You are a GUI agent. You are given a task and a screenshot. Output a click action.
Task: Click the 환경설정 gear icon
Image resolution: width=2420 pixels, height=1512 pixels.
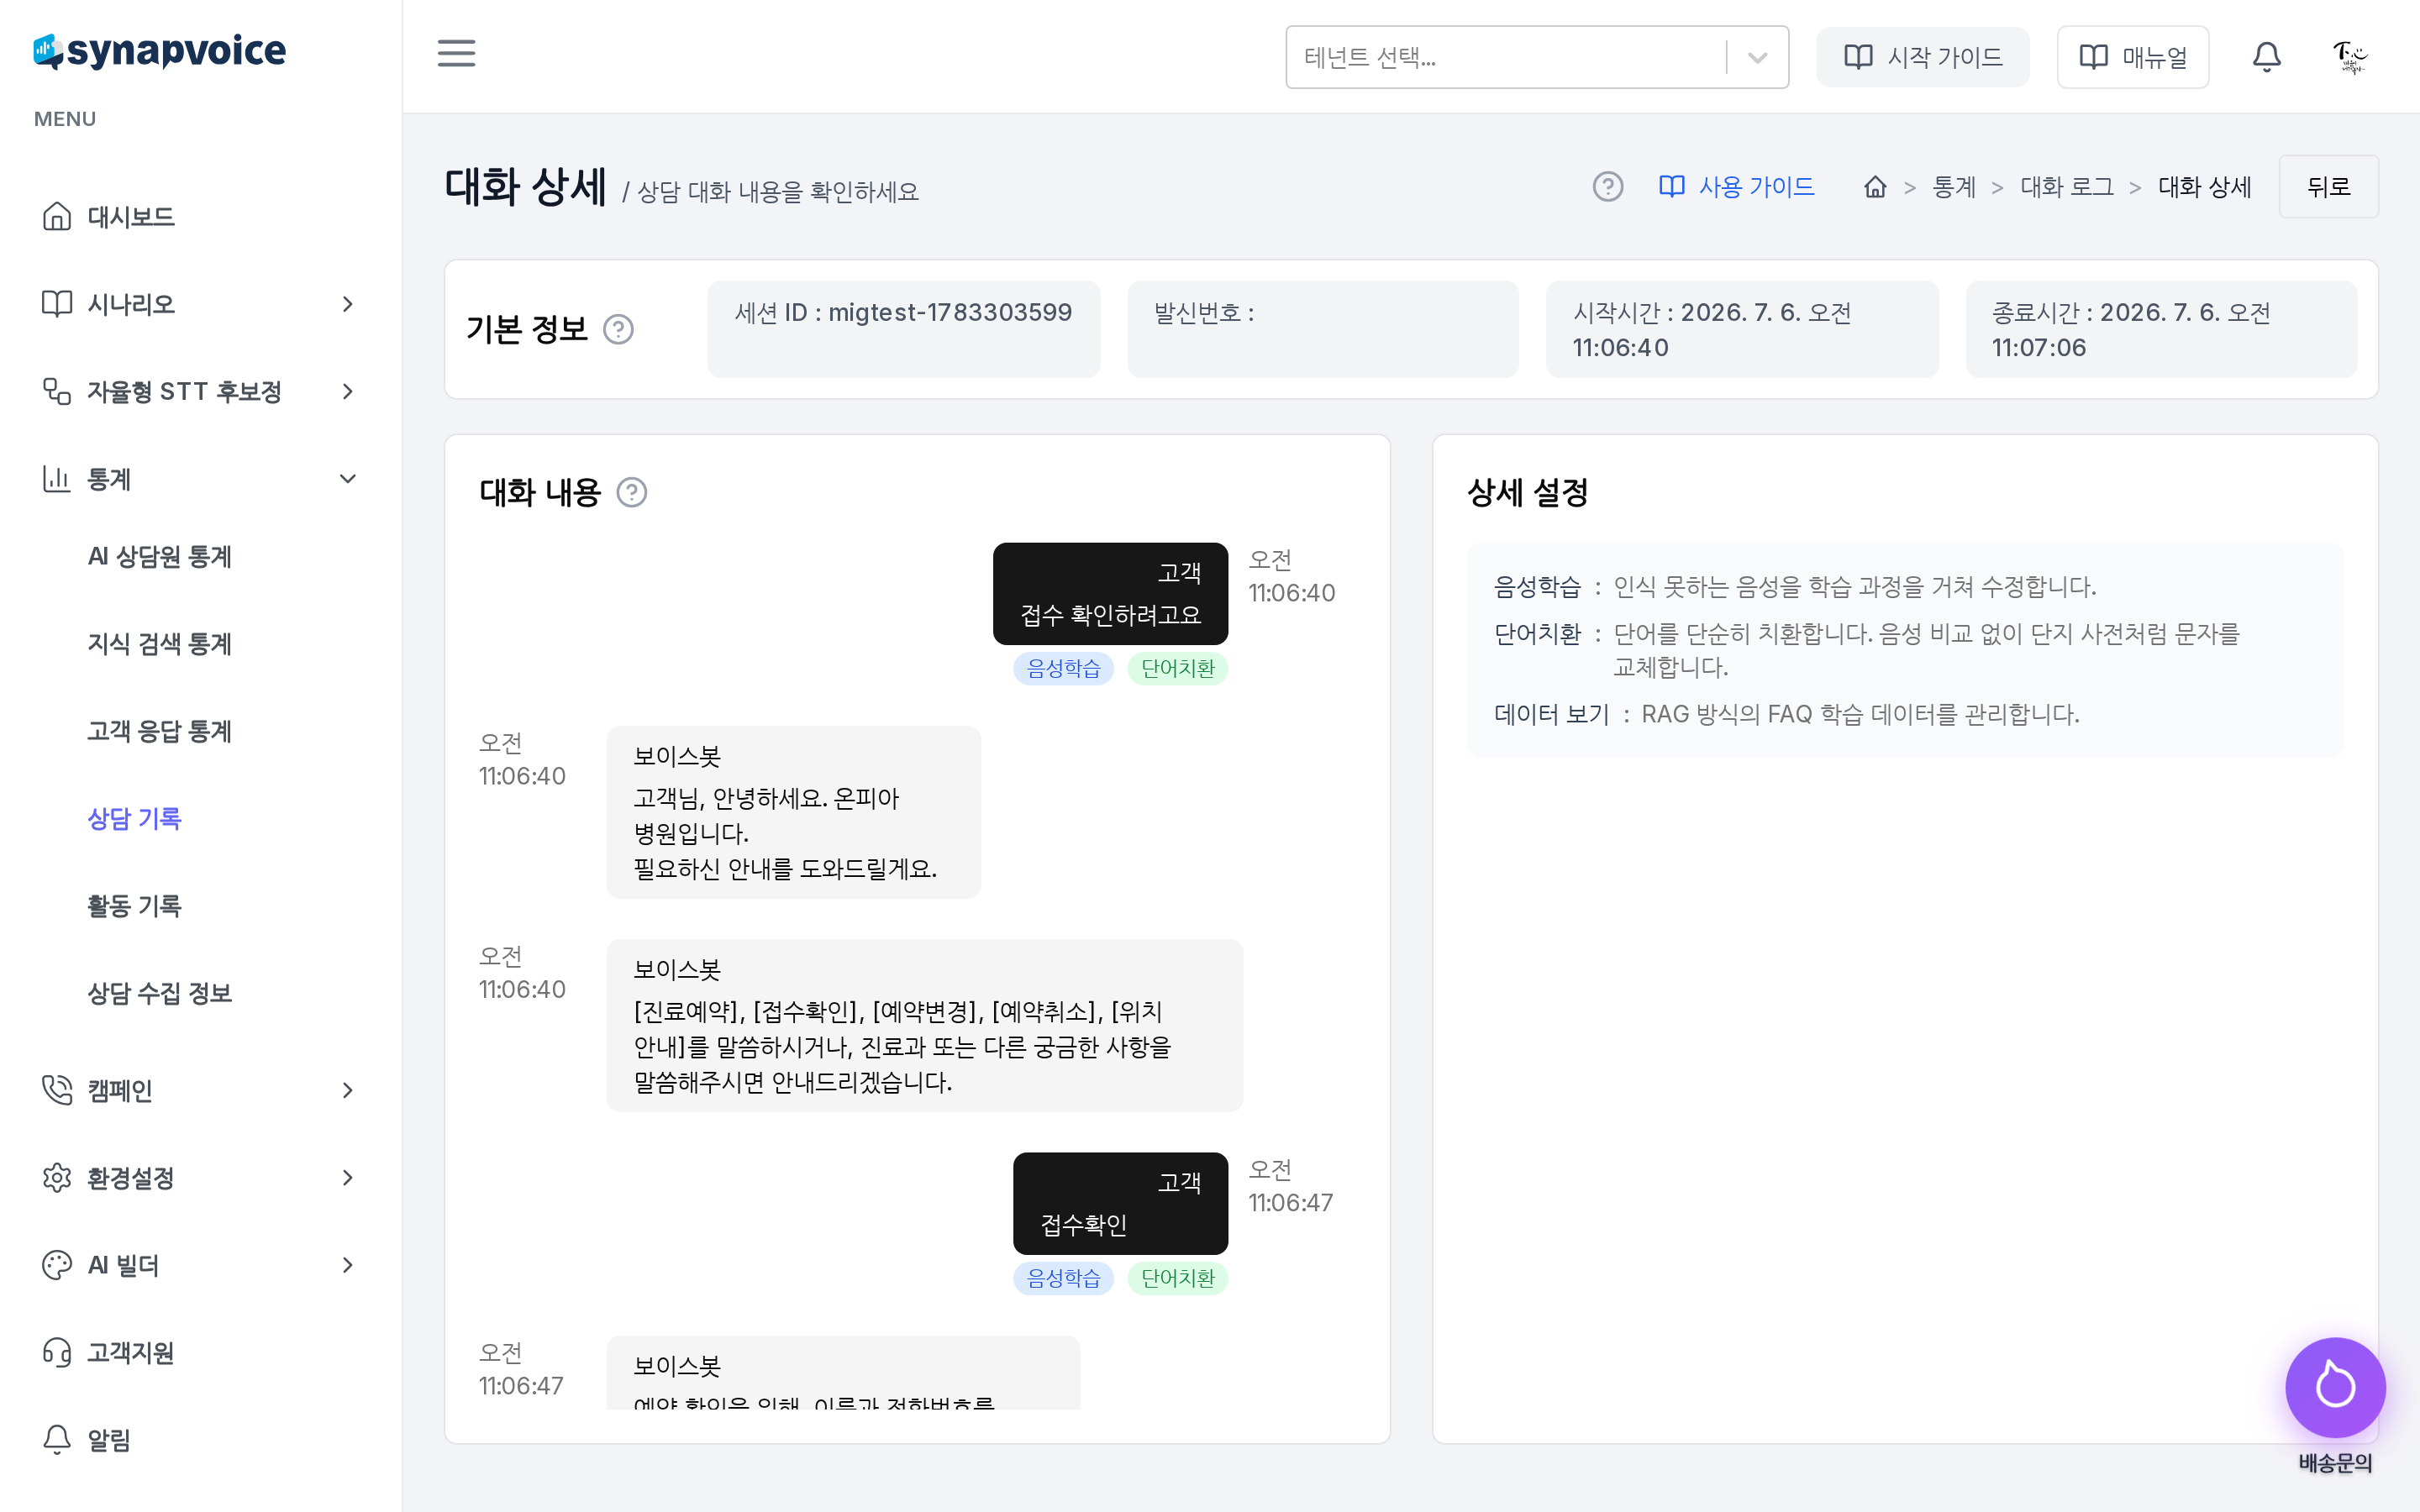(57, 1178)
